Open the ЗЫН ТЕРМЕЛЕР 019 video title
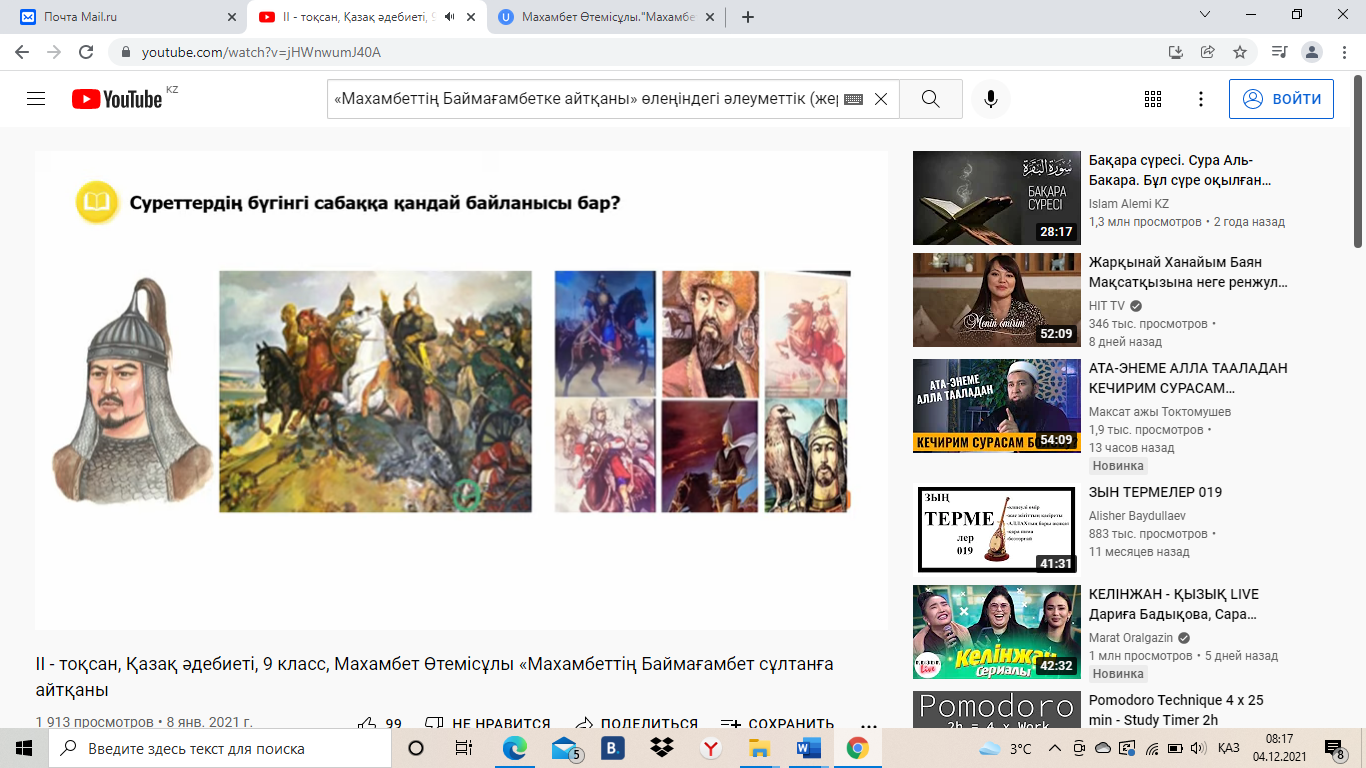Screen dimensions: 1366x768 tap(1155, 492)
